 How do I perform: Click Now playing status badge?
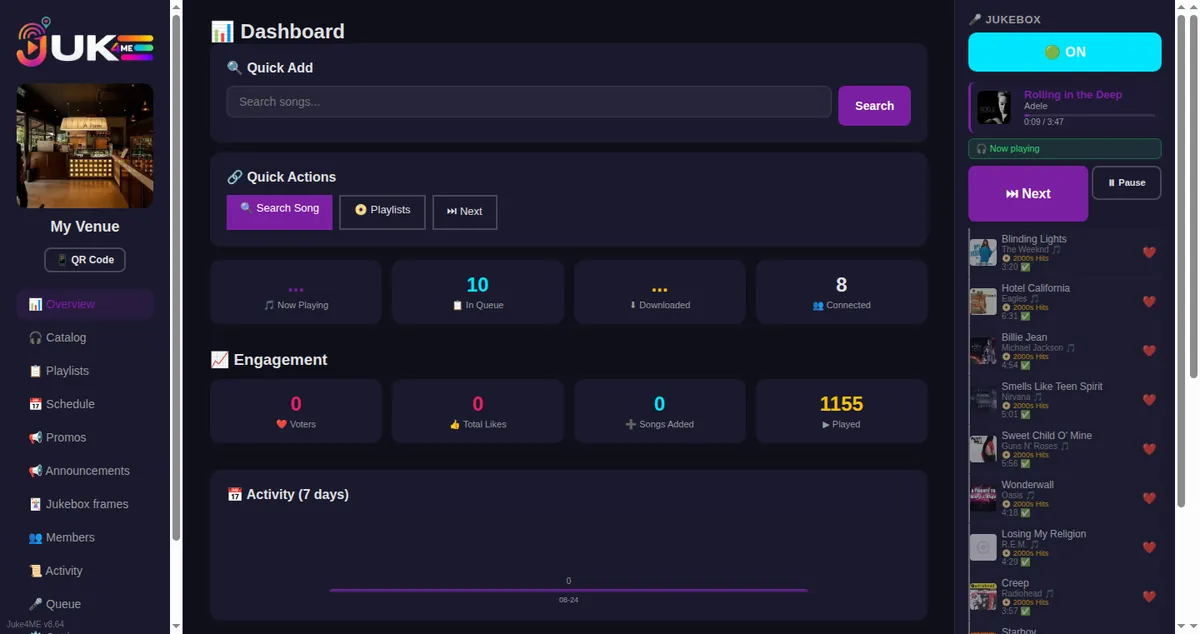pyautogui.click(x=1064, y=149)
